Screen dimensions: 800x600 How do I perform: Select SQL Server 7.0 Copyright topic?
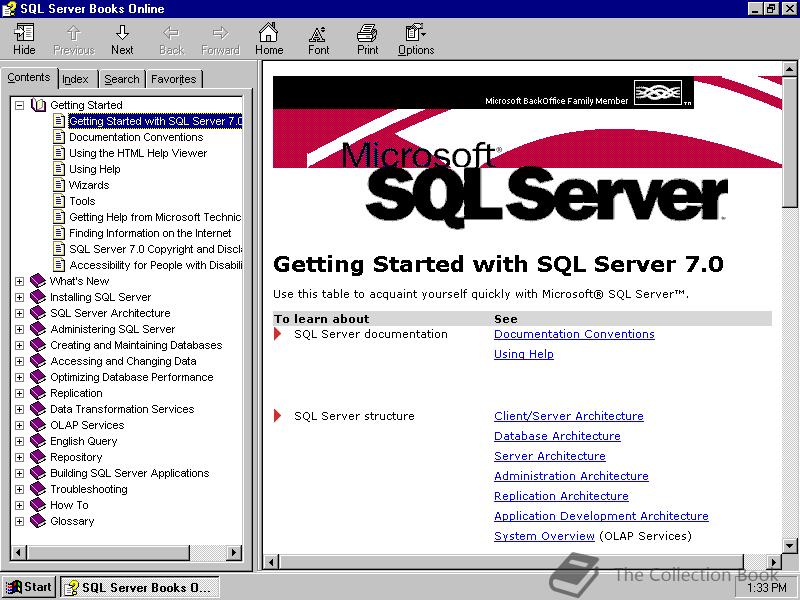(x=156, y=249)
